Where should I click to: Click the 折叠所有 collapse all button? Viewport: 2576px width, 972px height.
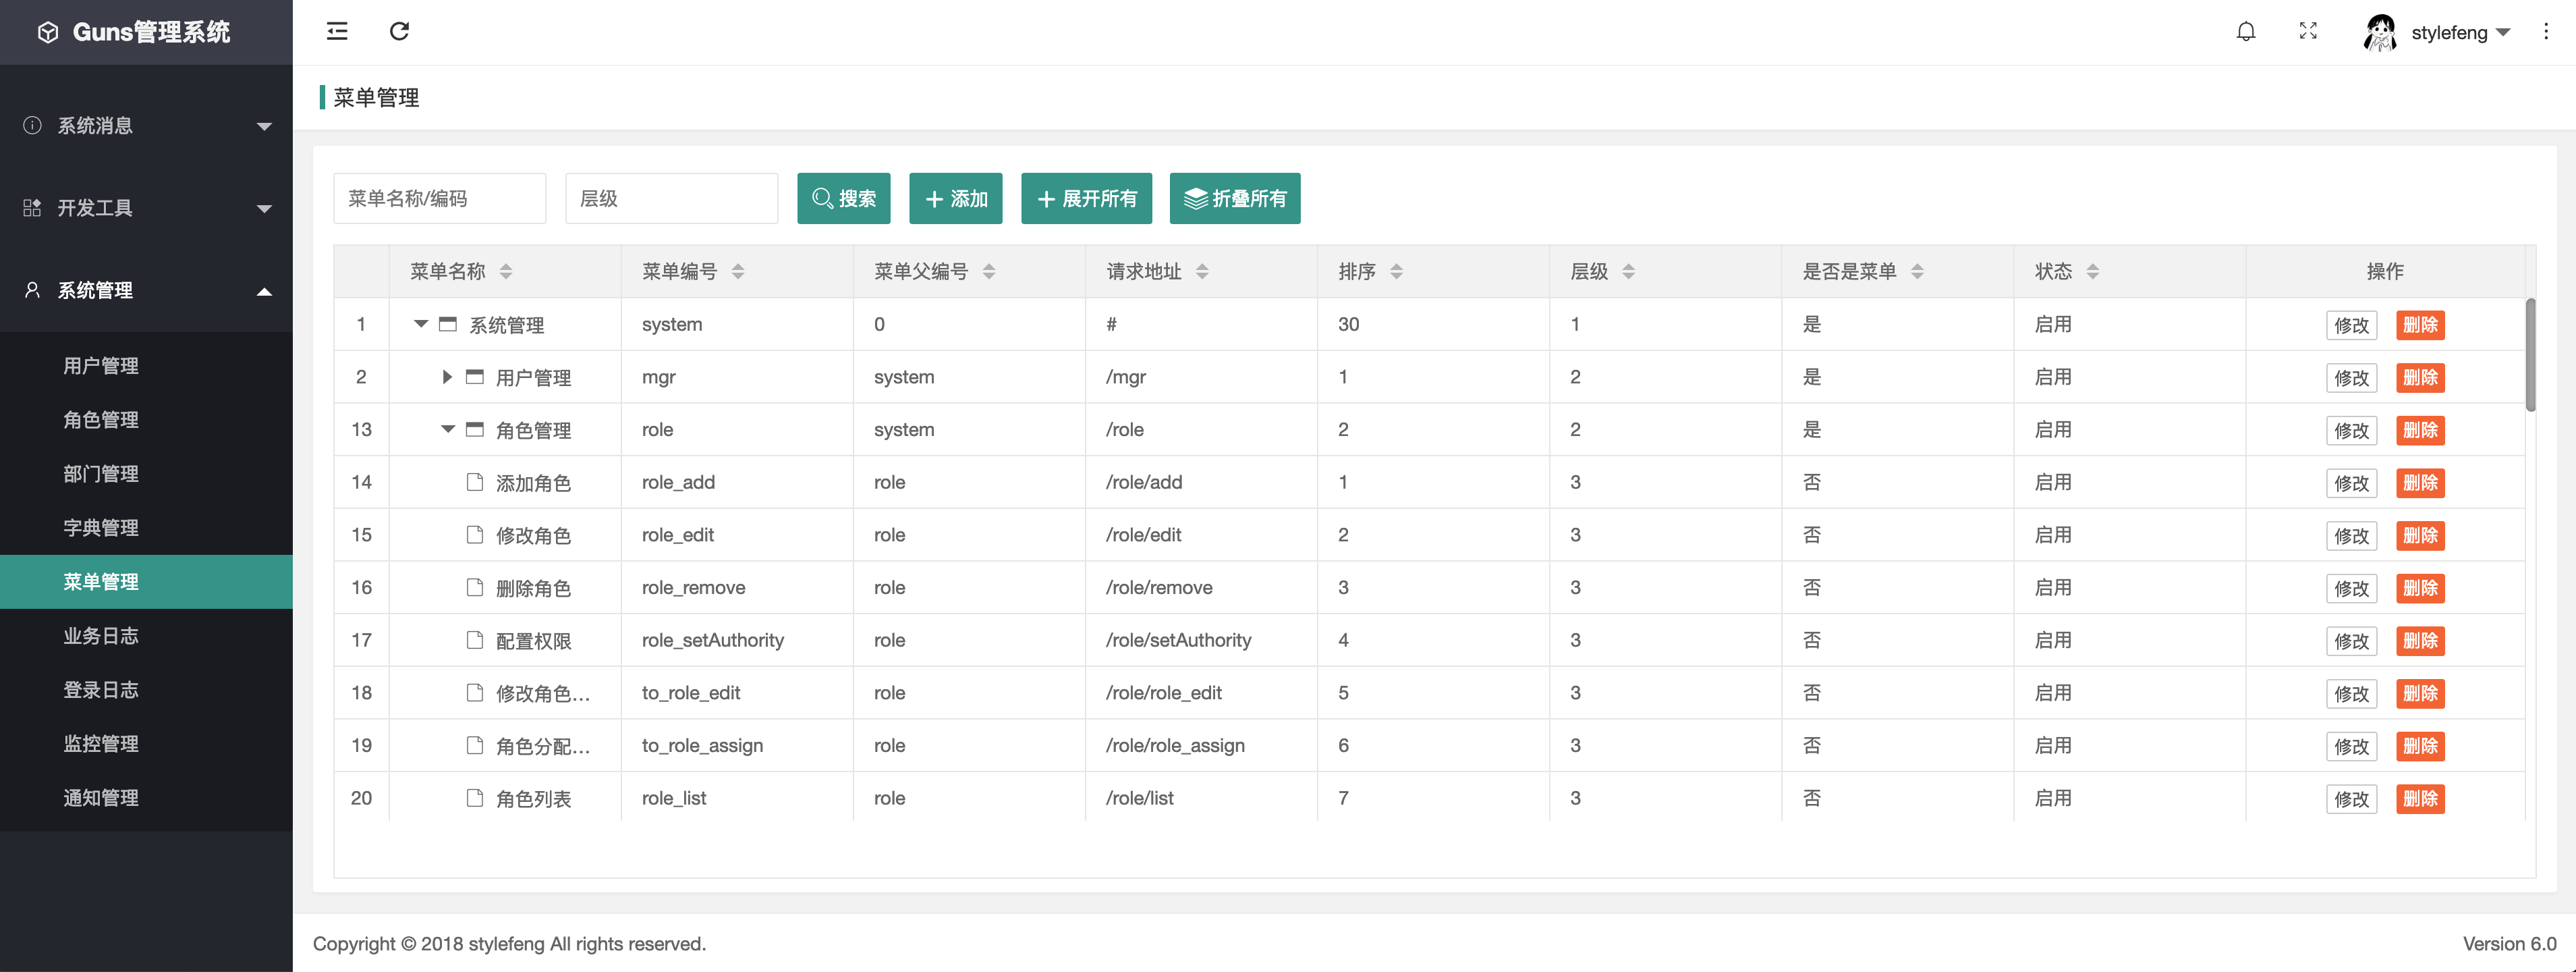click(x=1235, y=198)
